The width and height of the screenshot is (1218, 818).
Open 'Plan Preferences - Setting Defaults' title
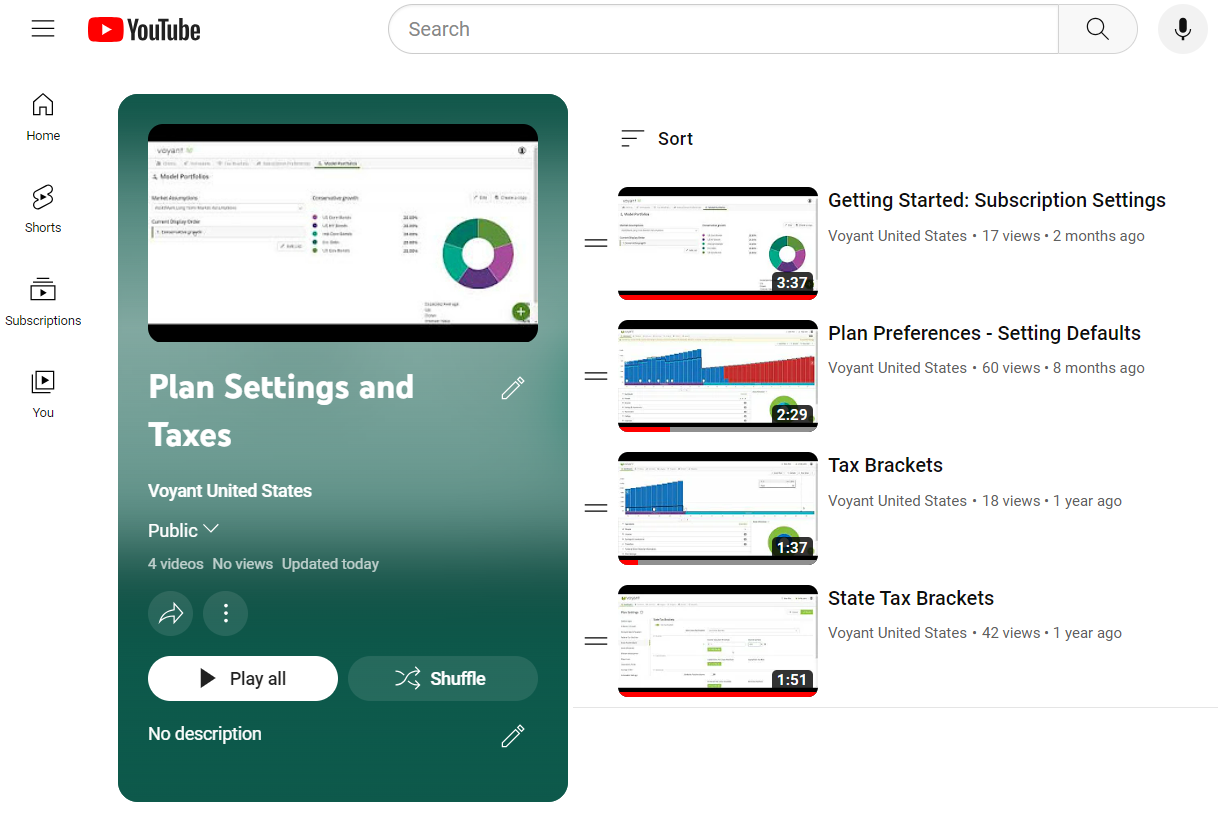tap(984, 333)
